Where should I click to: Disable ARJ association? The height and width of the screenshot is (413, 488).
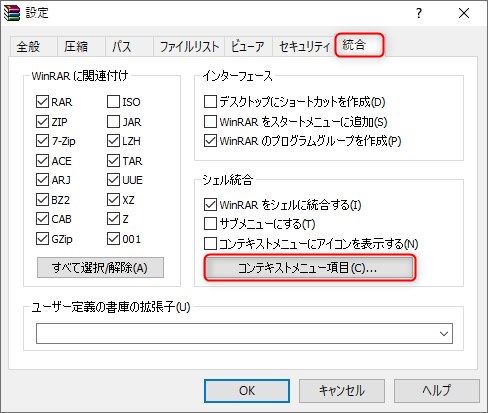42,180
